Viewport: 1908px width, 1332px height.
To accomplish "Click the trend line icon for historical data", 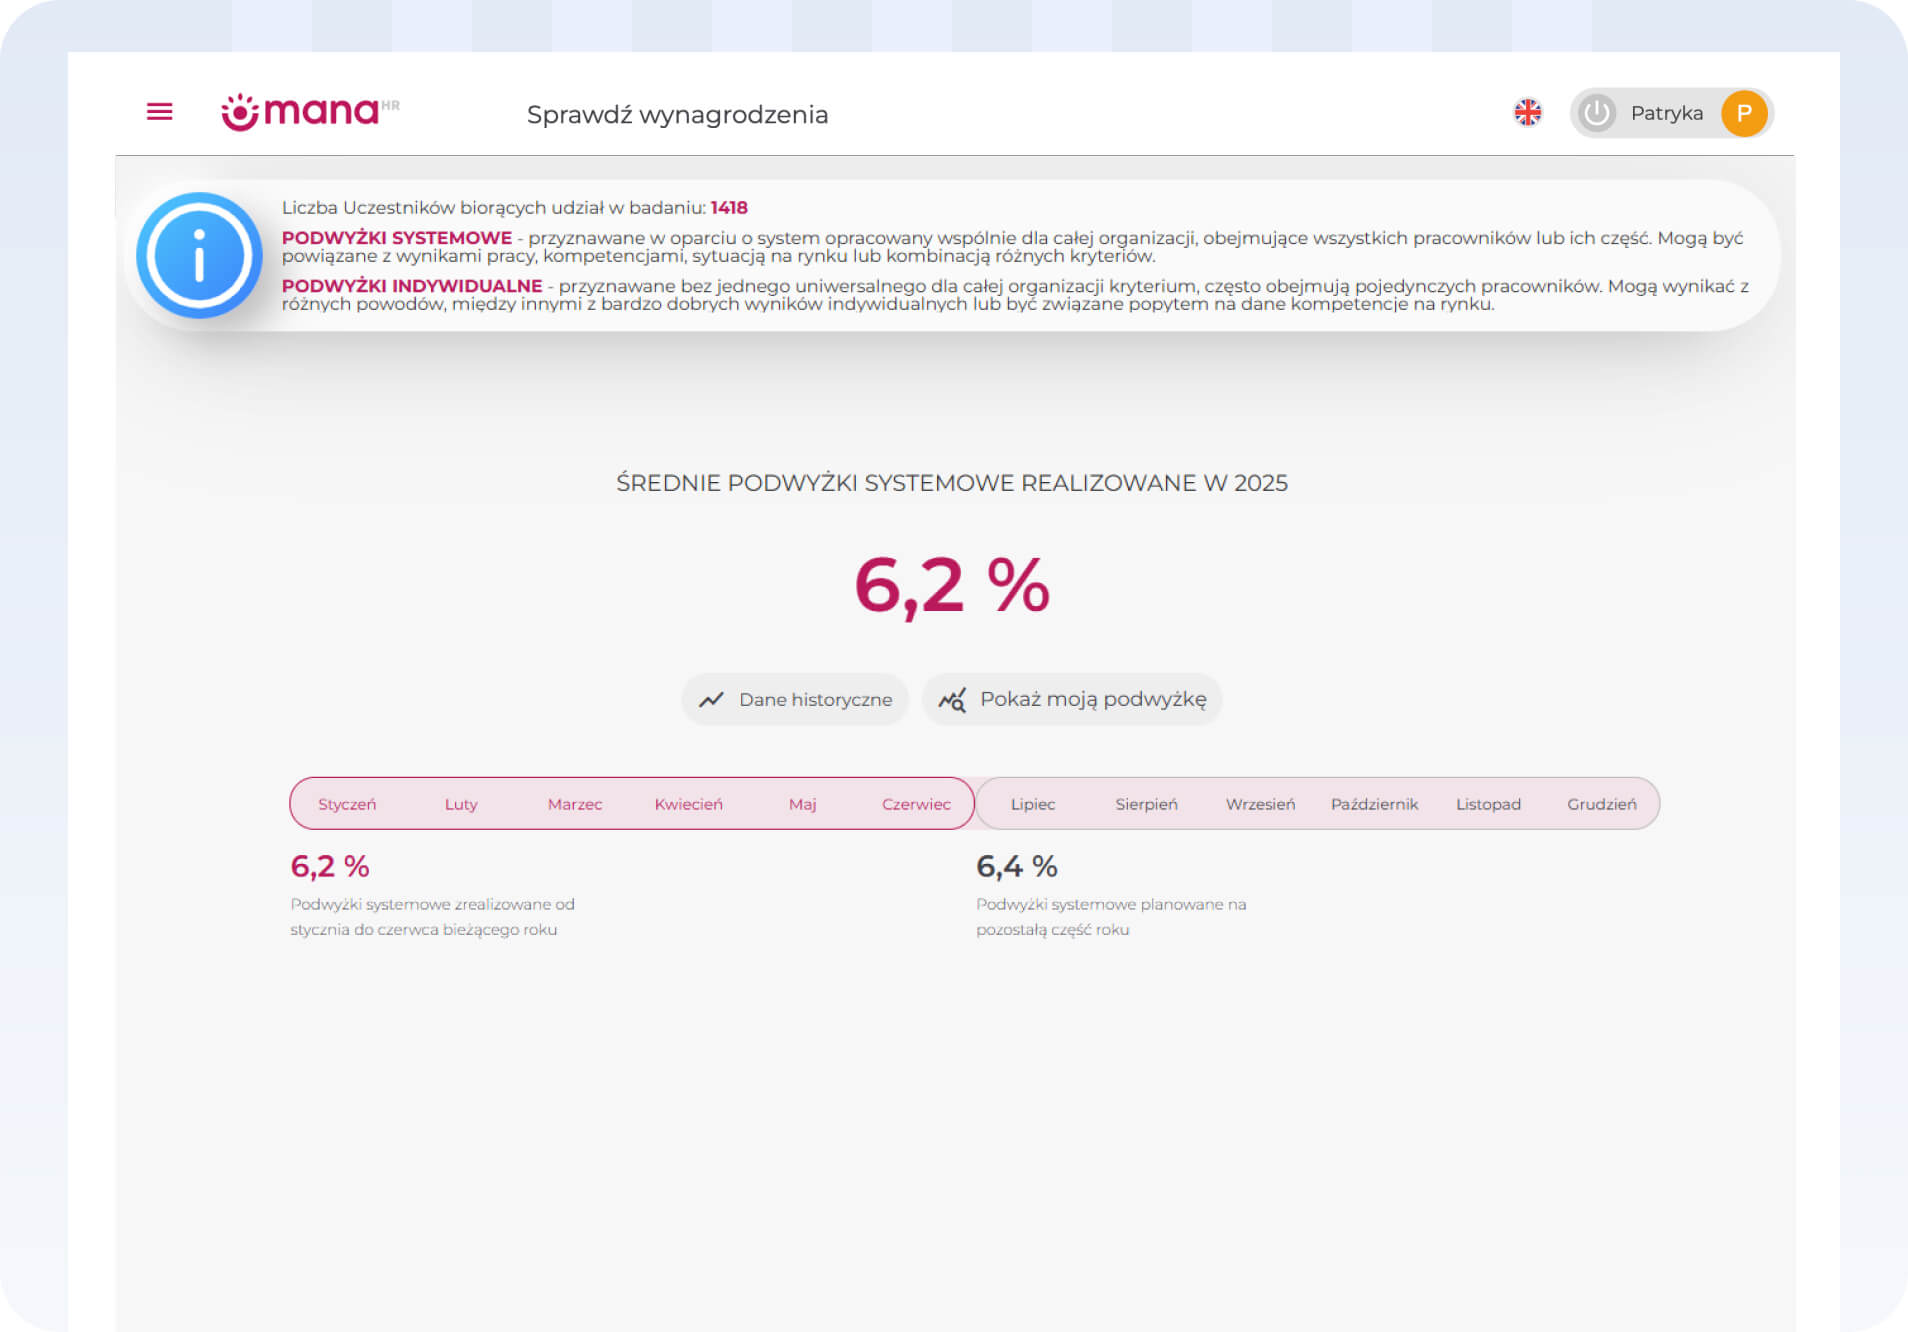I will pyautogui.click(x=711, y=700).
